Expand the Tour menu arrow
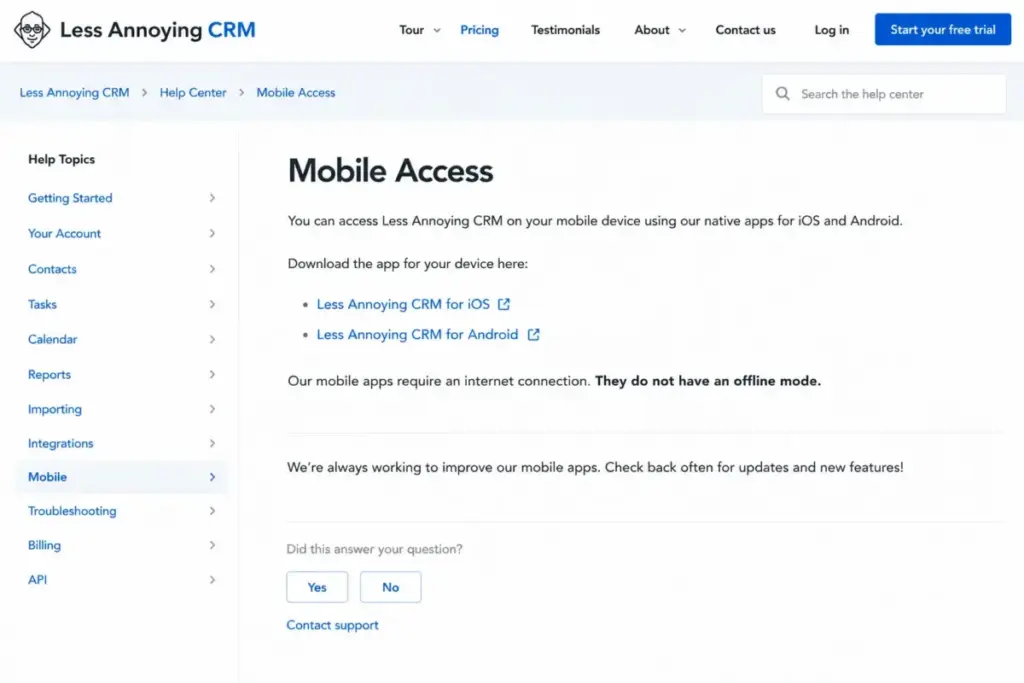This screenshot has height=683, width=1024. point(437,30)
